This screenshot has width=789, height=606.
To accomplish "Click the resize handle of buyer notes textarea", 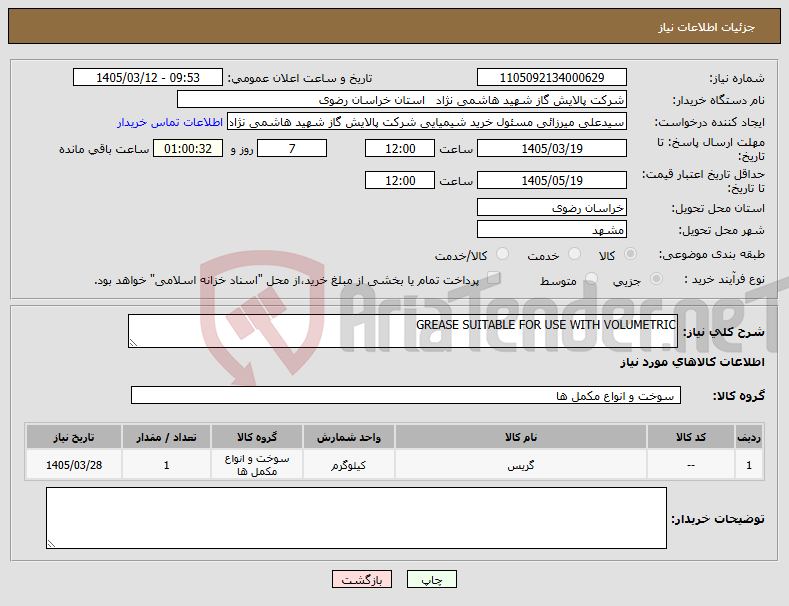I will click(x=51, y=544).
